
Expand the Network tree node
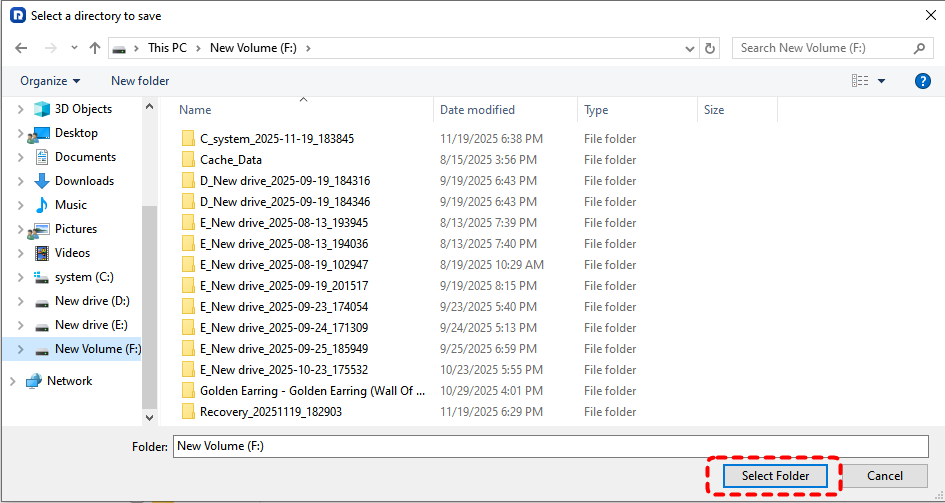coord(12,381)
